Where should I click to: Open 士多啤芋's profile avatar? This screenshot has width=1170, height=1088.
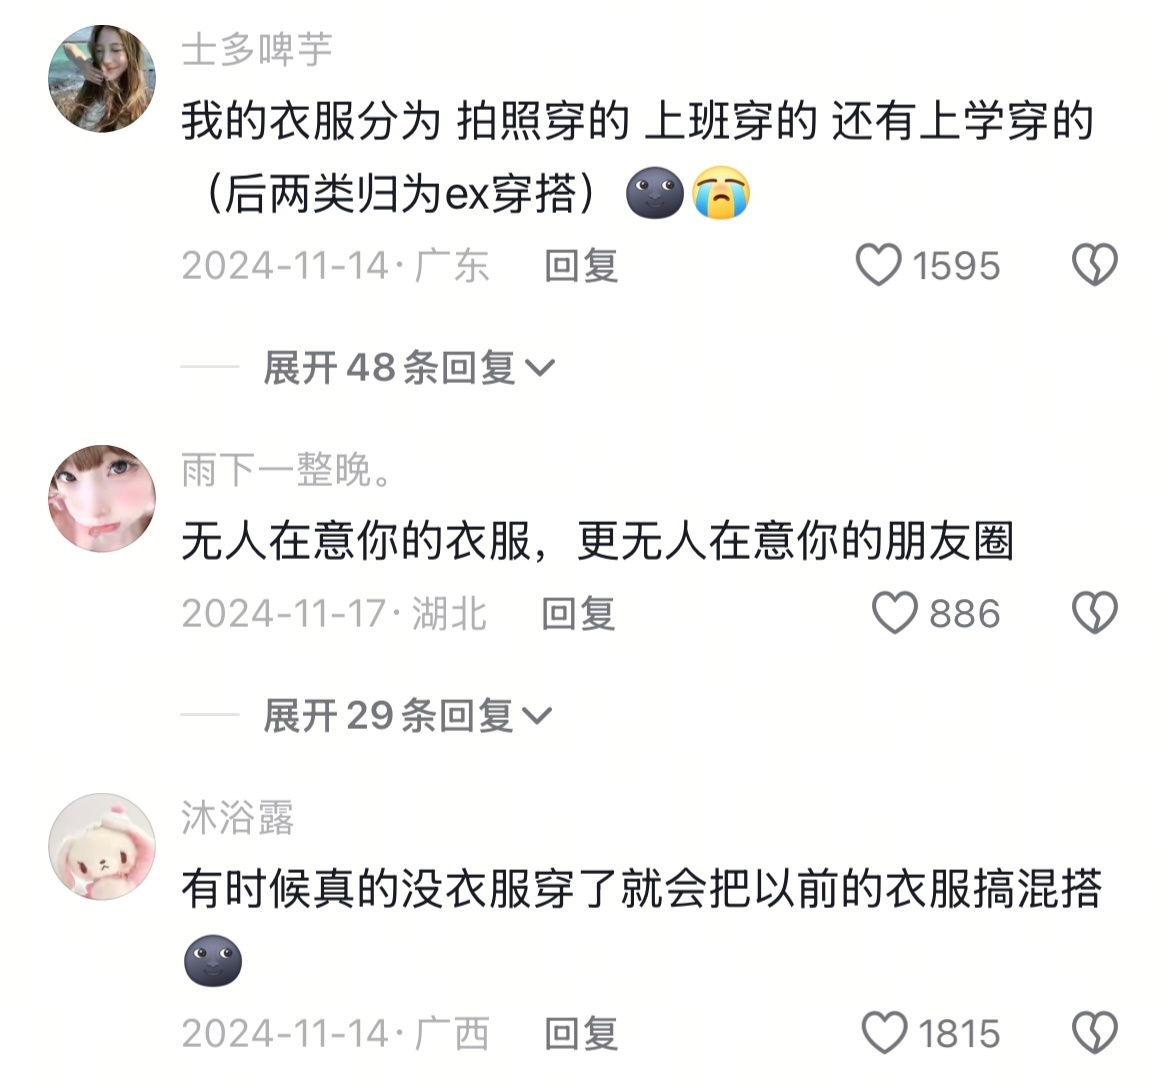tap(102, 78)
